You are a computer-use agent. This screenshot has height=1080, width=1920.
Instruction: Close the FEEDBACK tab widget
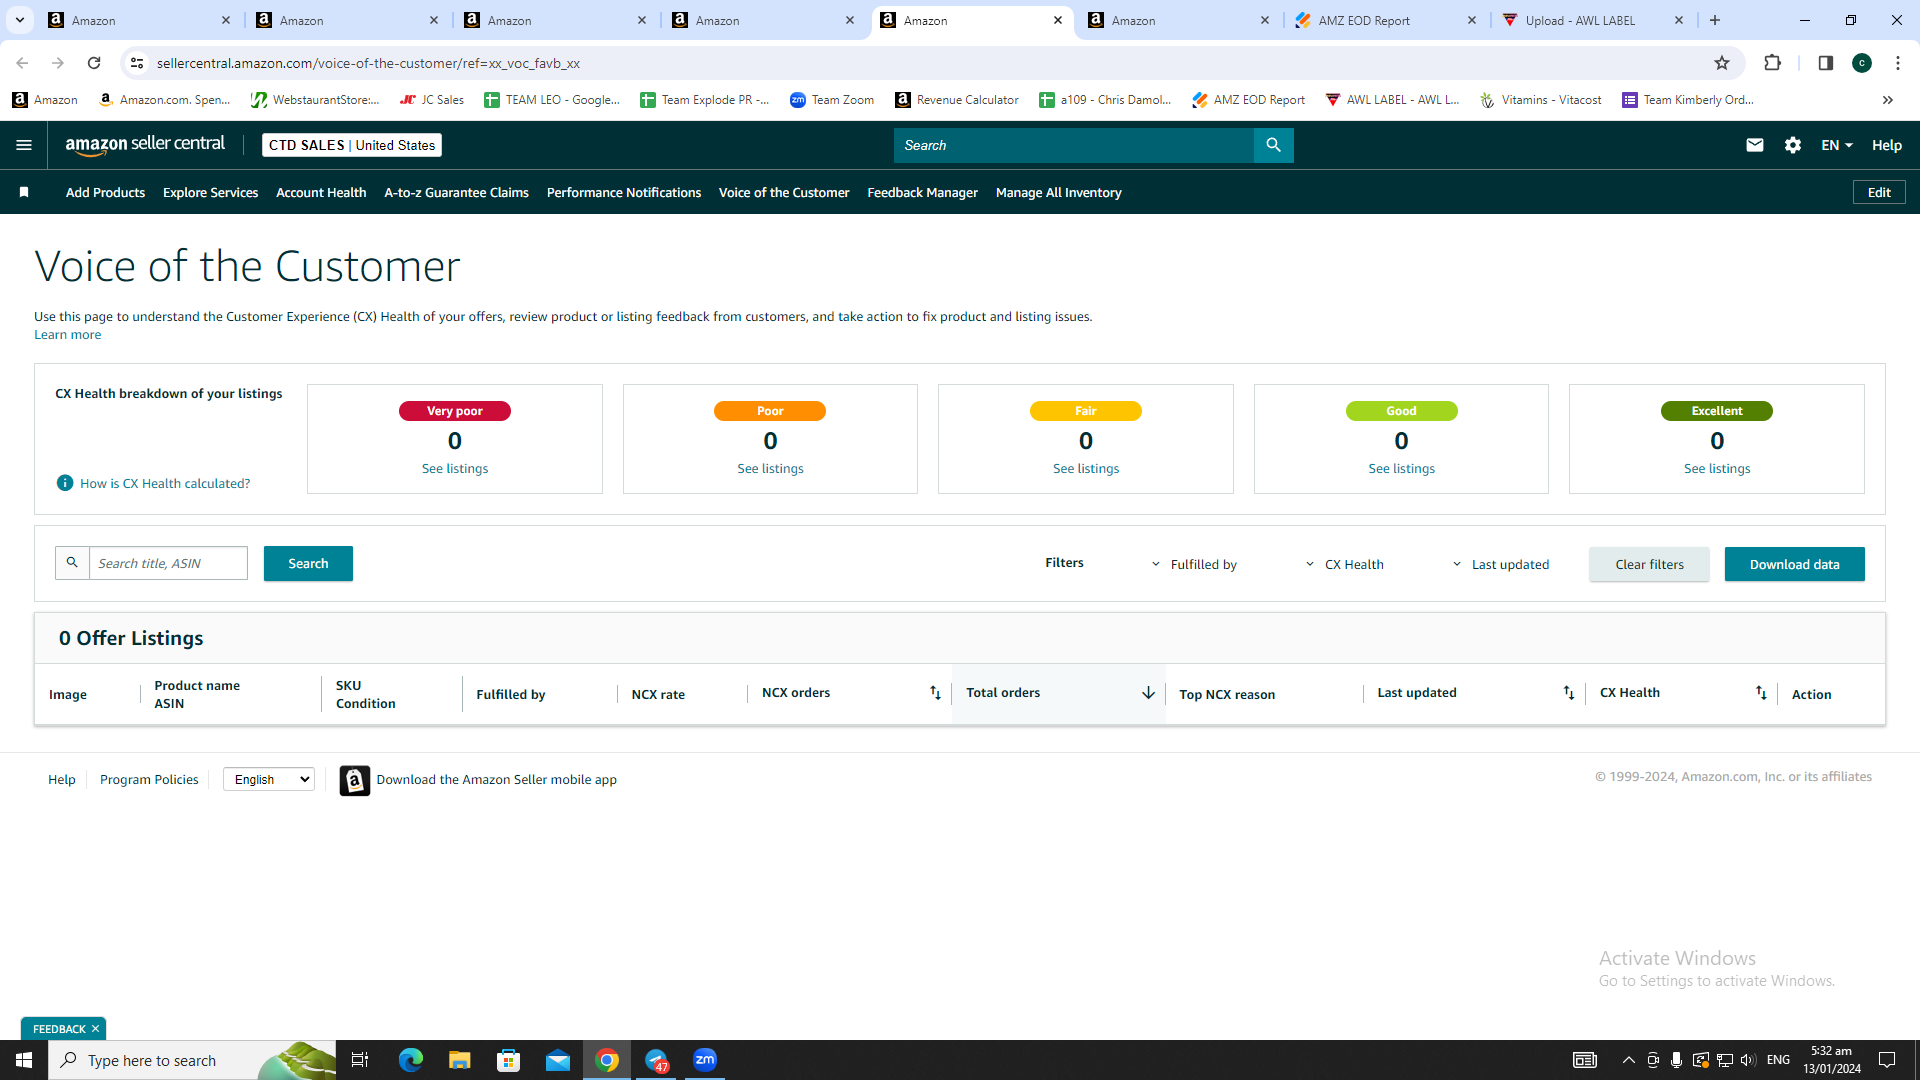point(95,1029)
